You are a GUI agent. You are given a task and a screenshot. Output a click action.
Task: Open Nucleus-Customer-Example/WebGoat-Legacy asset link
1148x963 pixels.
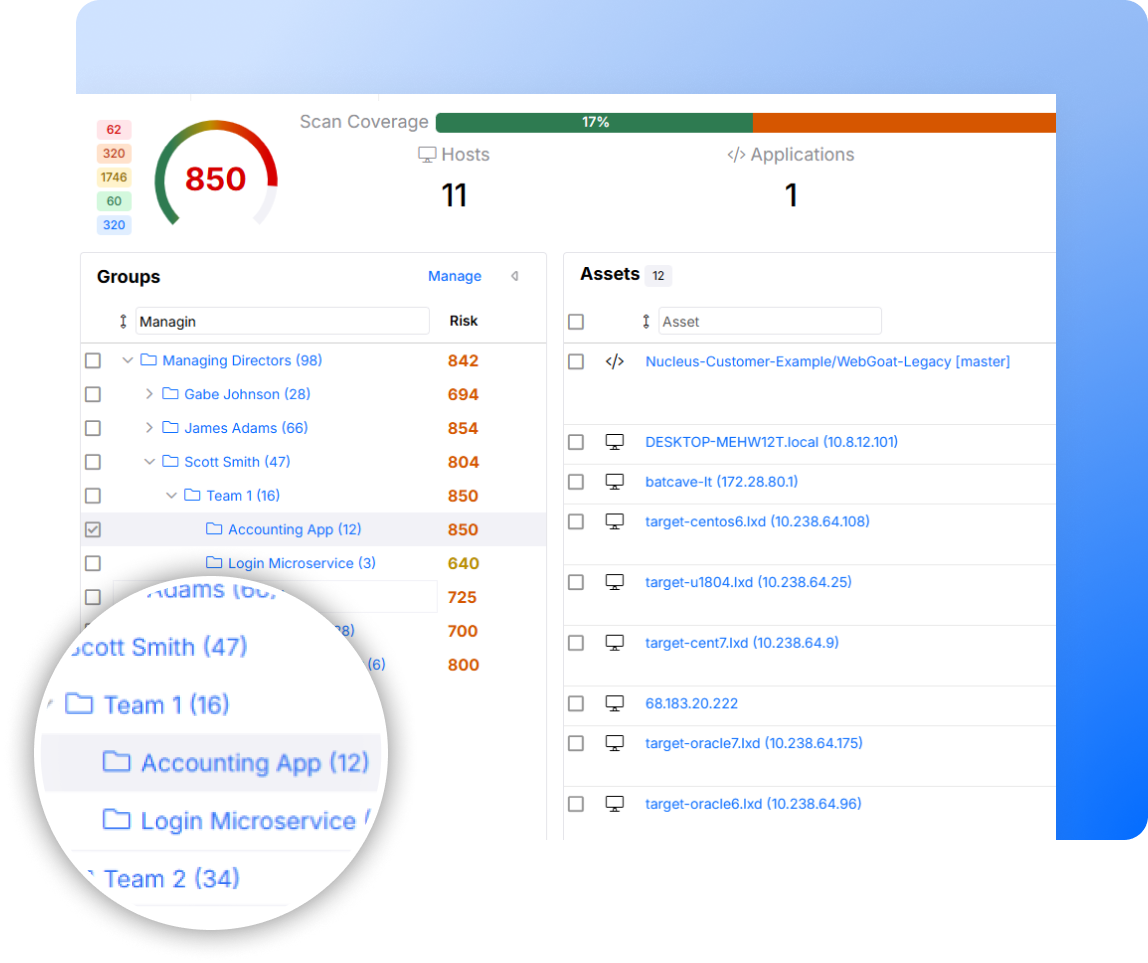pyautogui.click(x=827, y=361)
